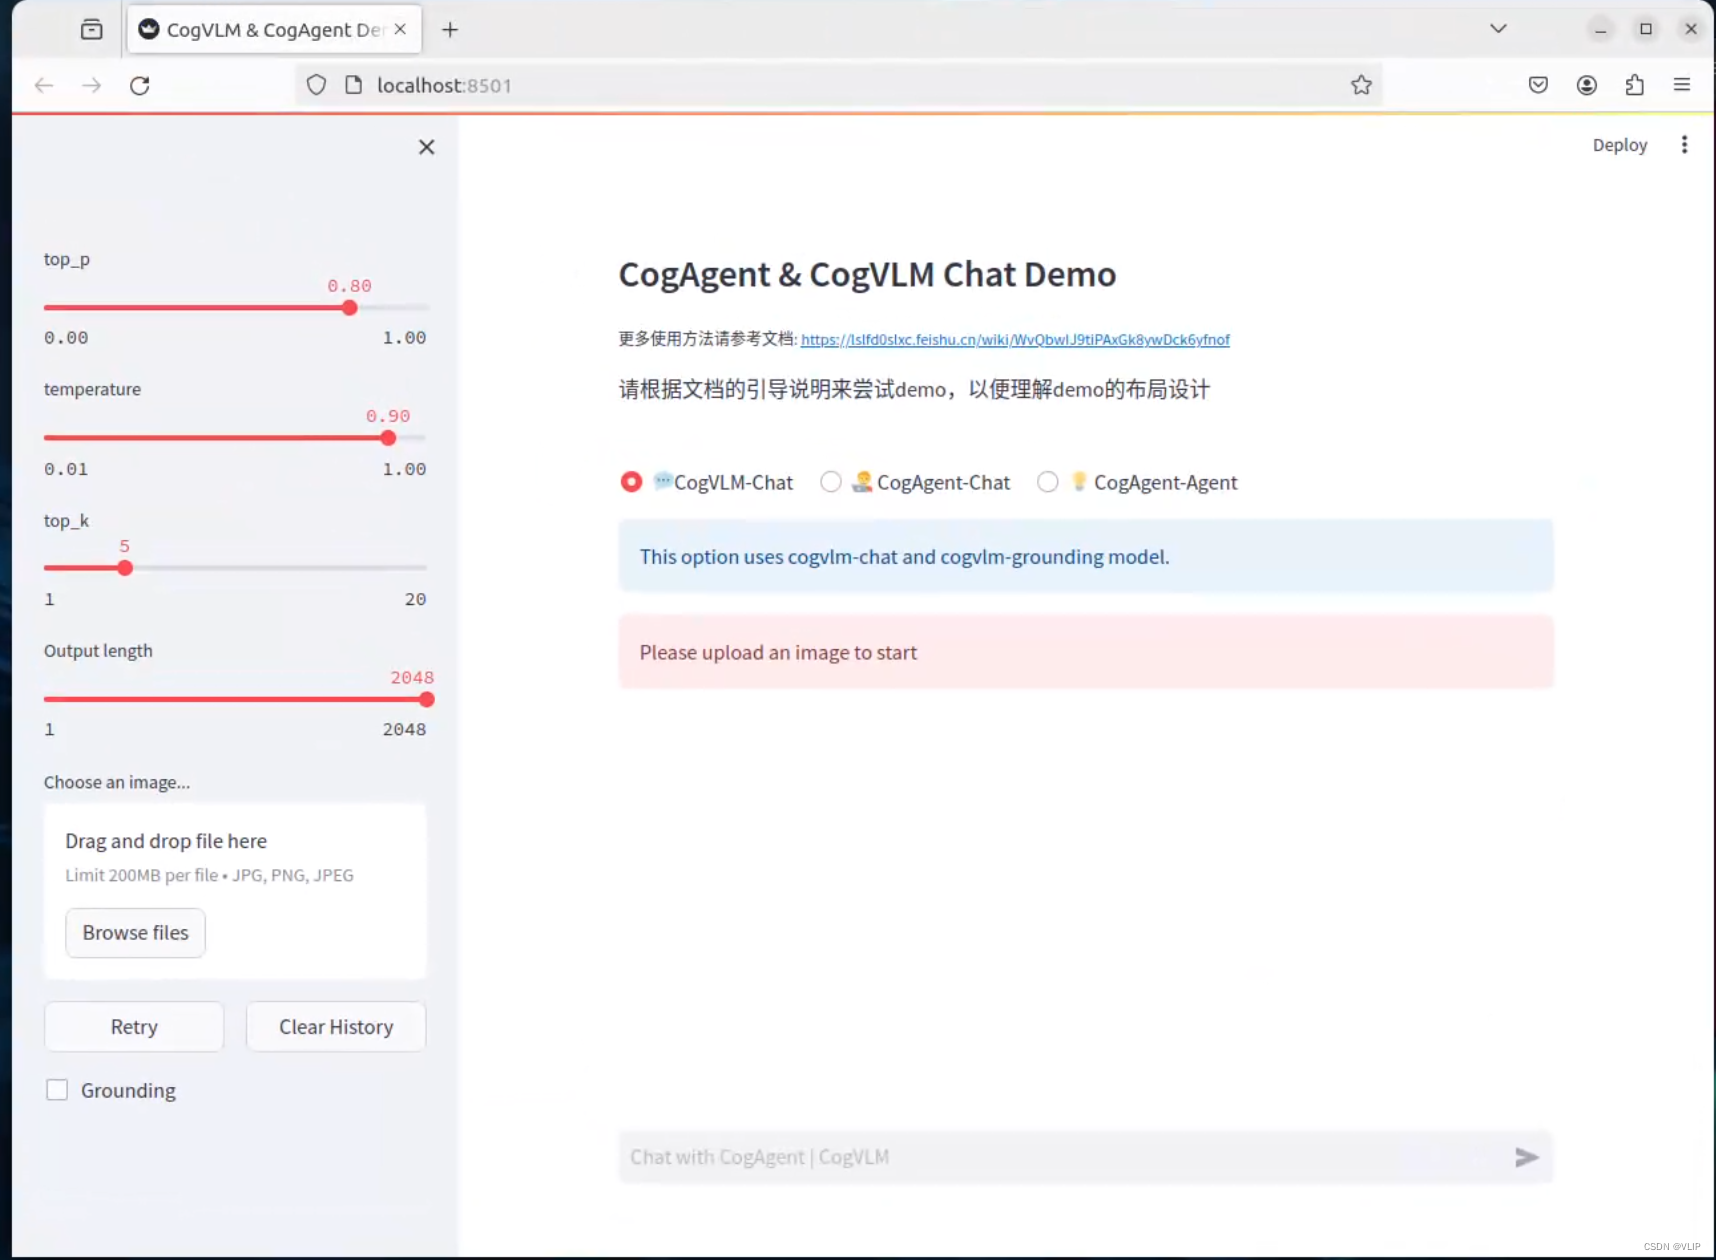Click the temperature slider handle
1716x1260 pixels.
tap(388, 438)
